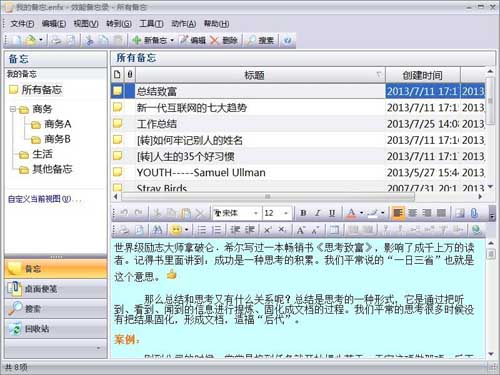Click the Underline formatting icon
The width and height of the screenshot is (500, 375).
332,213
